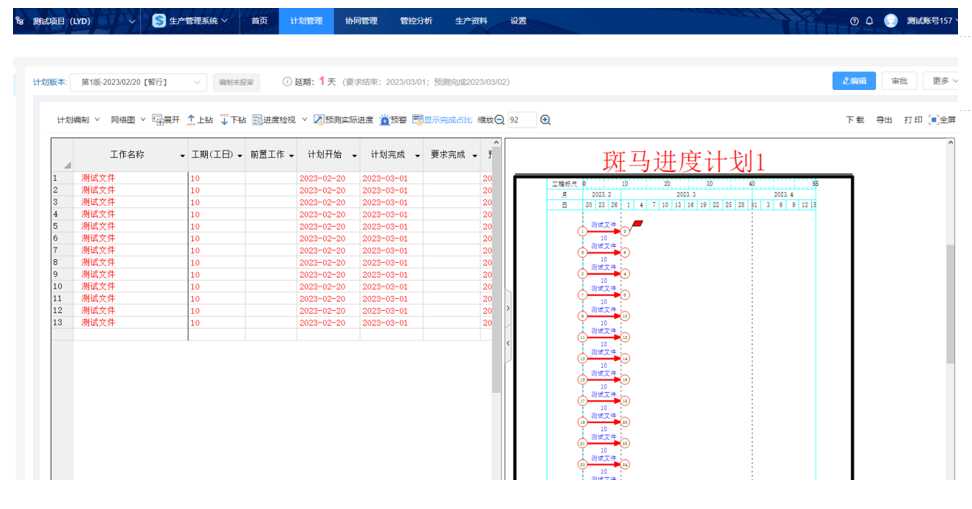Click the 审批 approval button
The image size is (972, 509).
[x=900, y=81]
